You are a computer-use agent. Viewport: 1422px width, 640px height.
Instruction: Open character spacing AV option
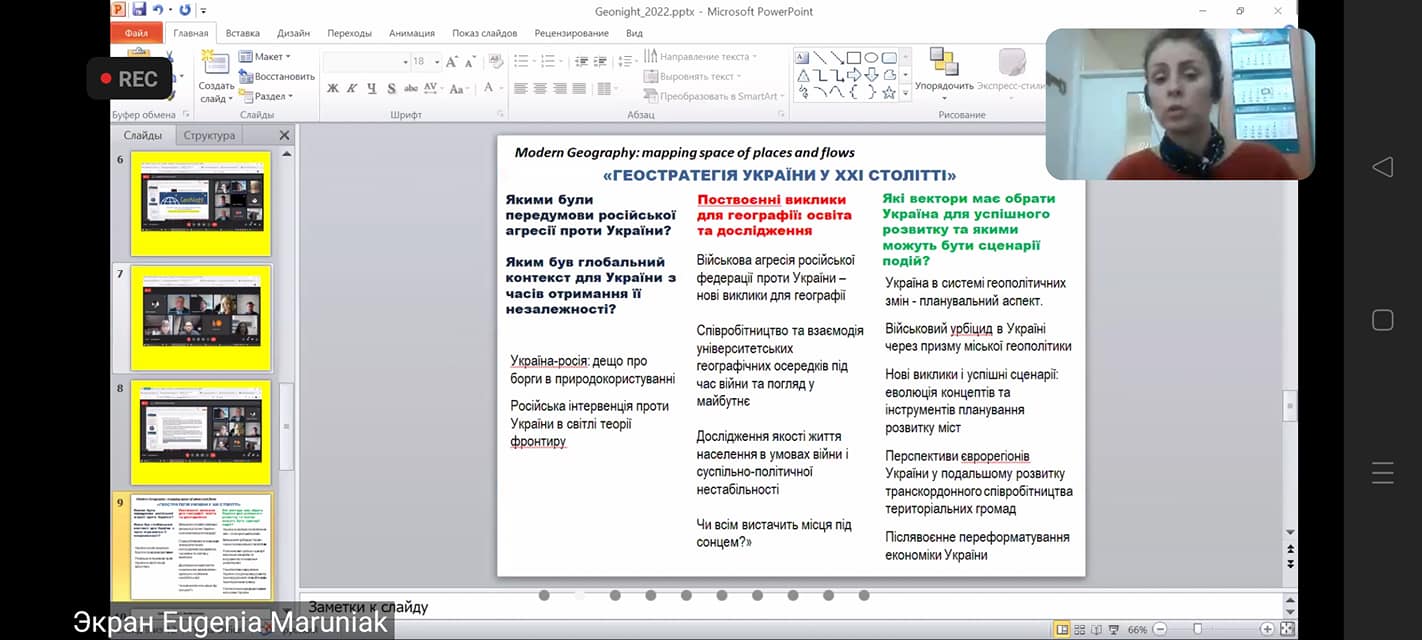(433, 88)
